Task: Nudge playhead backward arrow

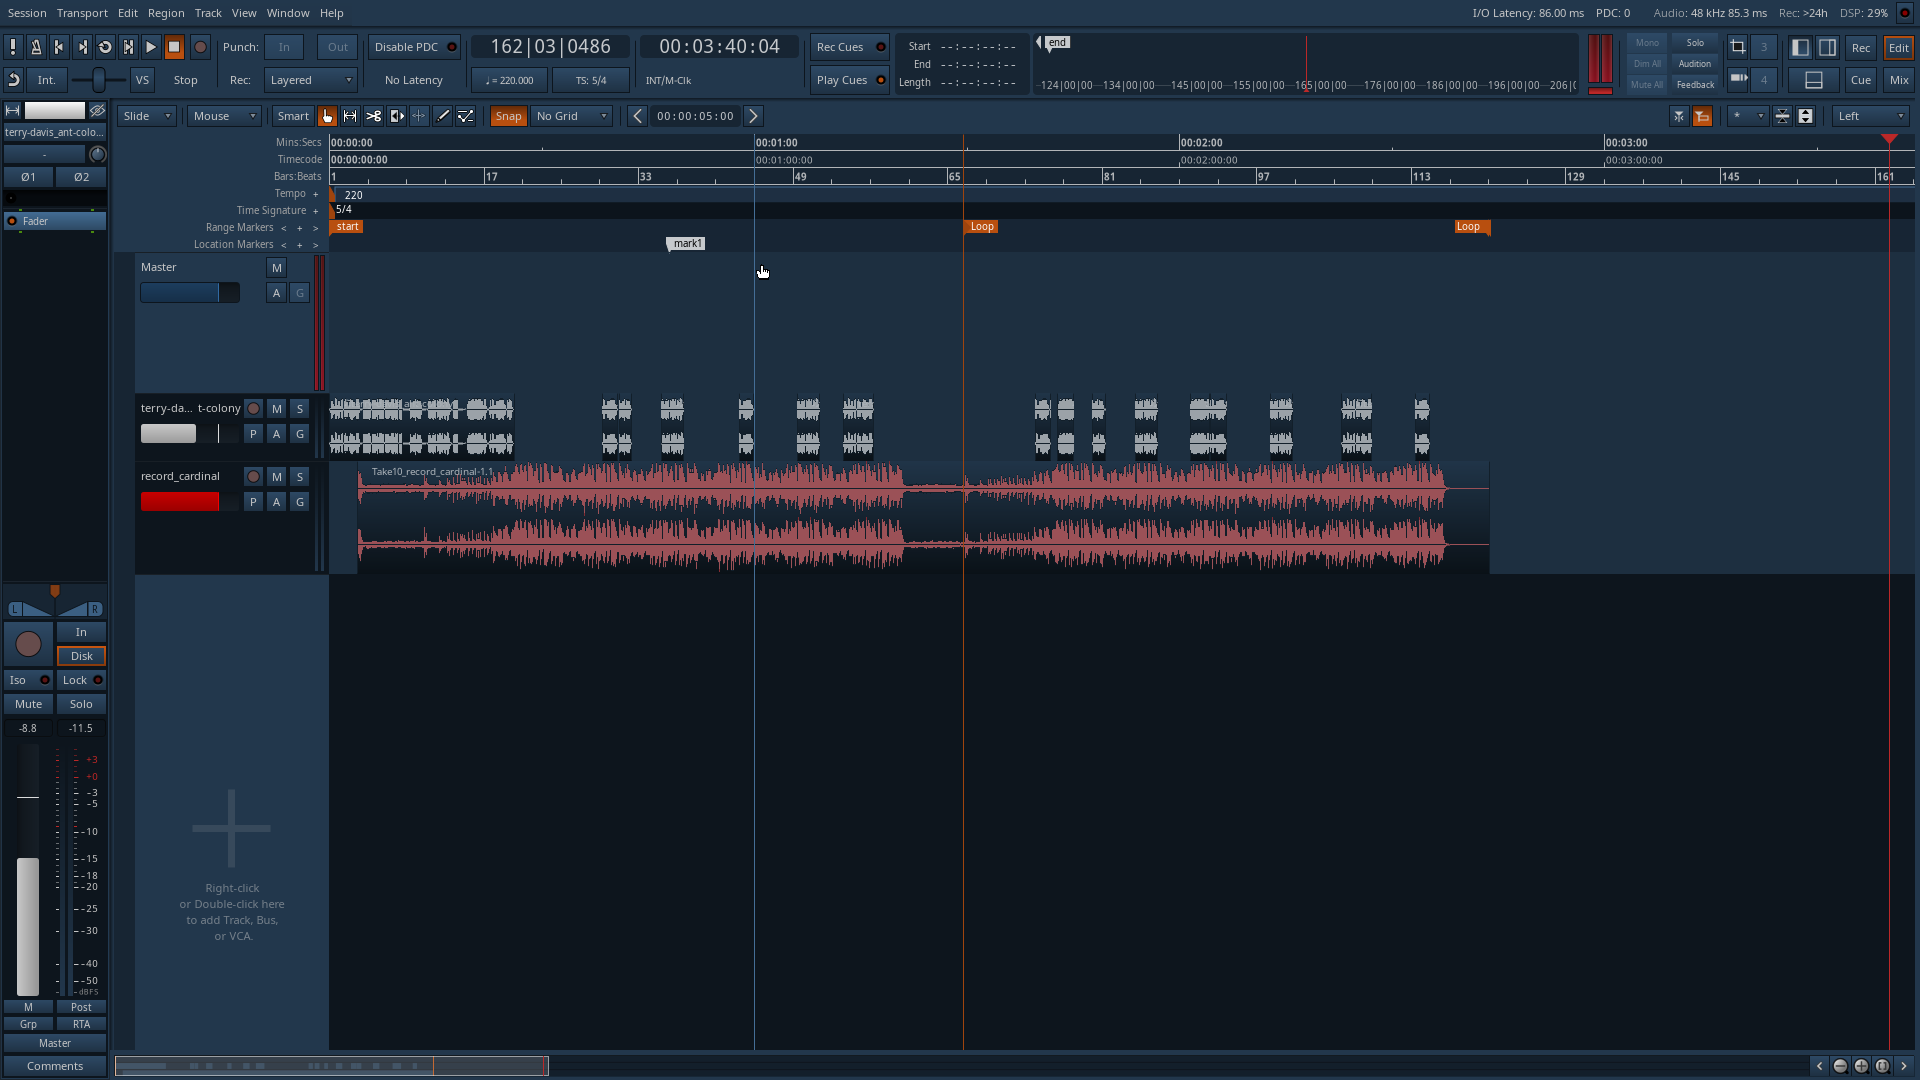Action: [x=637, y=116]
